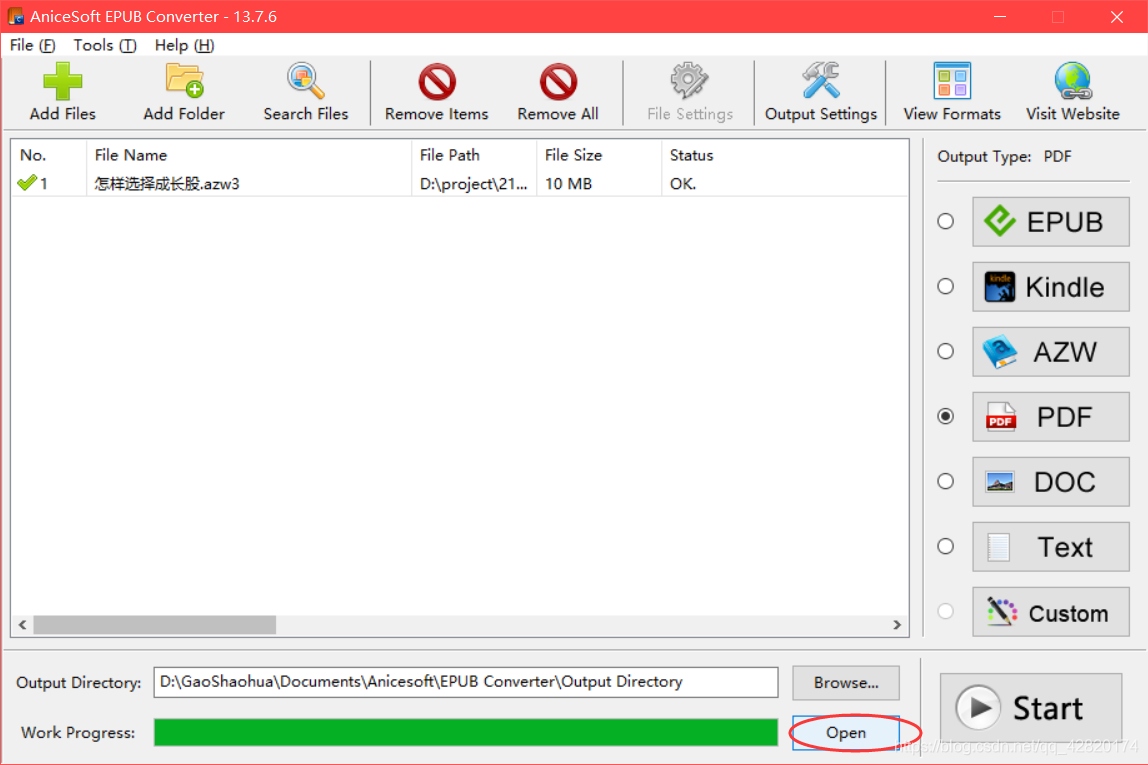Start the conversion with Start button

click(1031, 708)
